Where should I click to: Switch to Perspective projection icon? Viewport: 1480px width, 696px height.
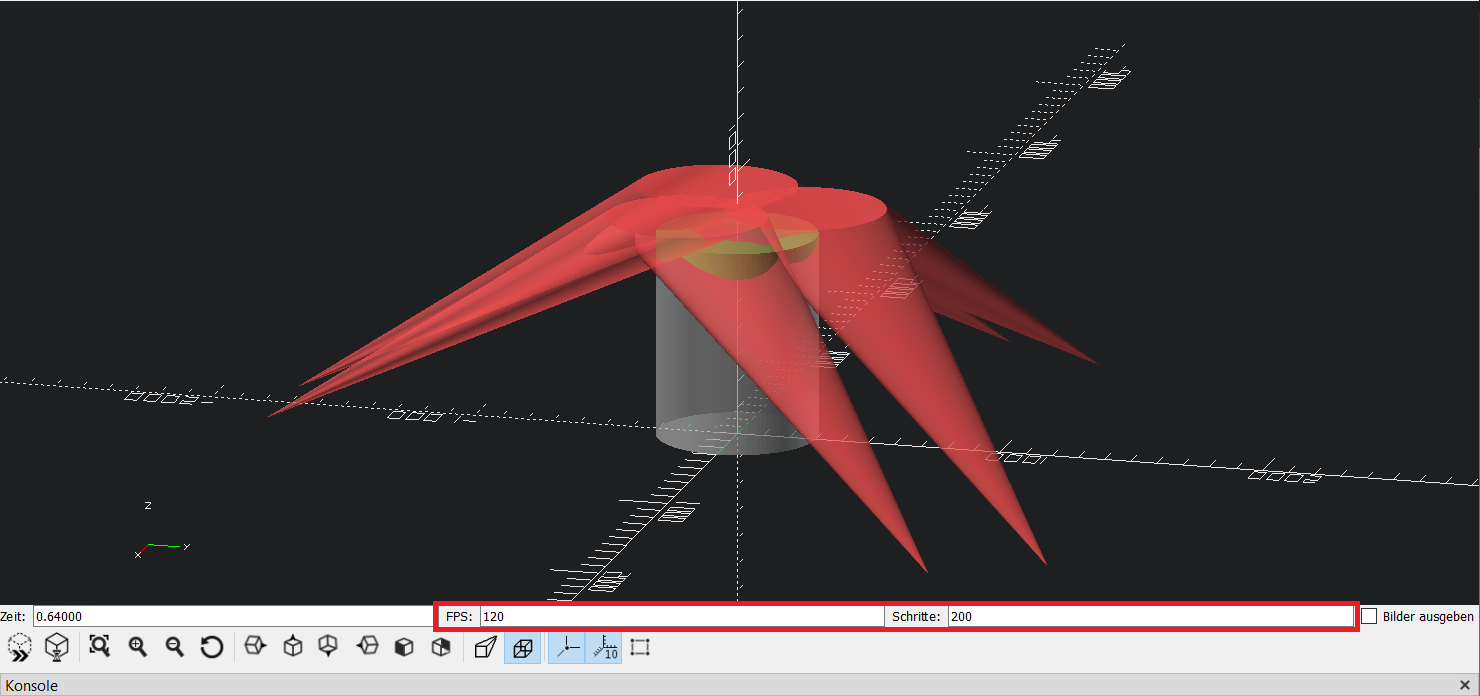485,647
